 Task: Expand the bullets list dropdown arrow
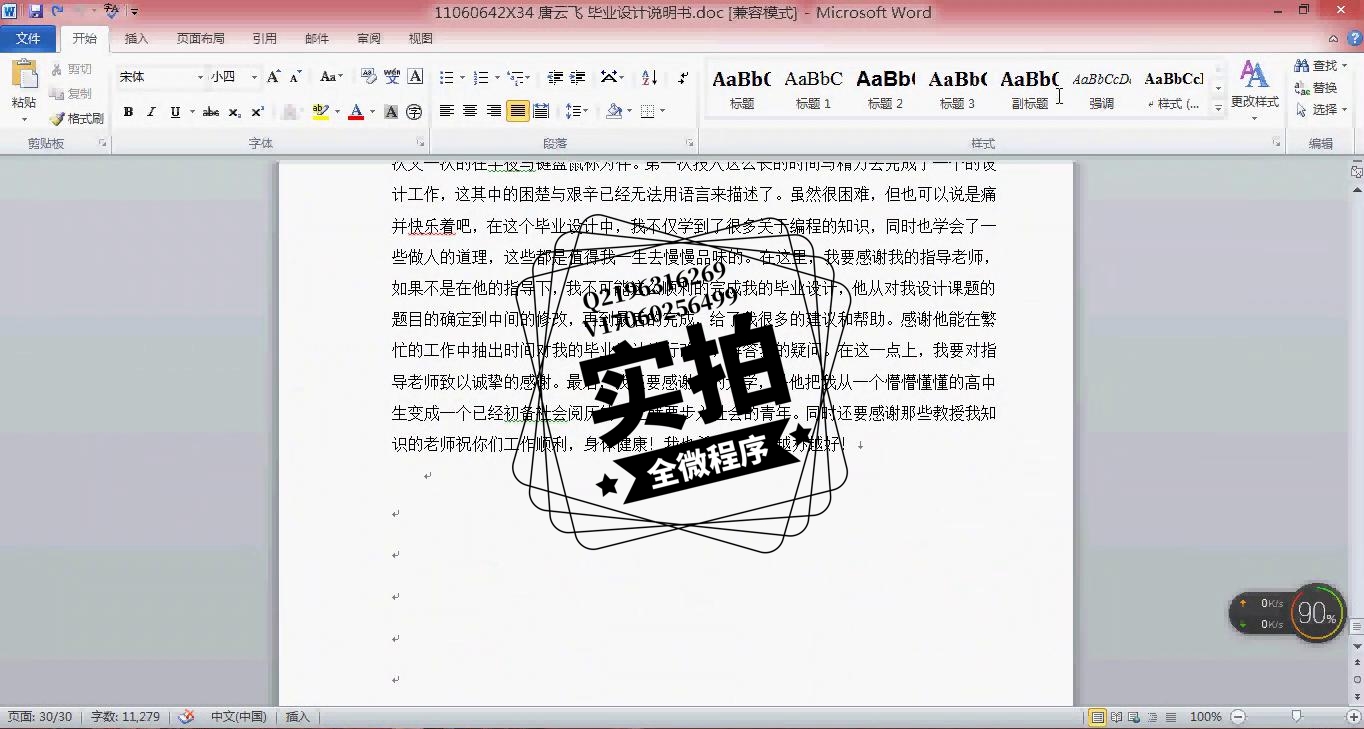coord(462,77)
